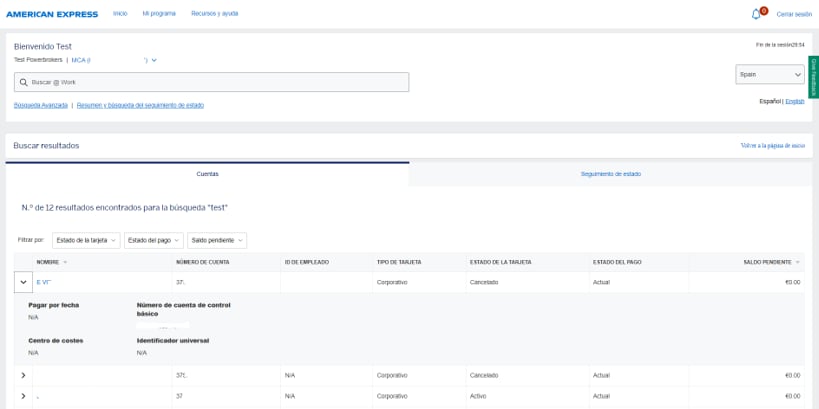Open the MCA account selector chevron

(x=154, y=60)
